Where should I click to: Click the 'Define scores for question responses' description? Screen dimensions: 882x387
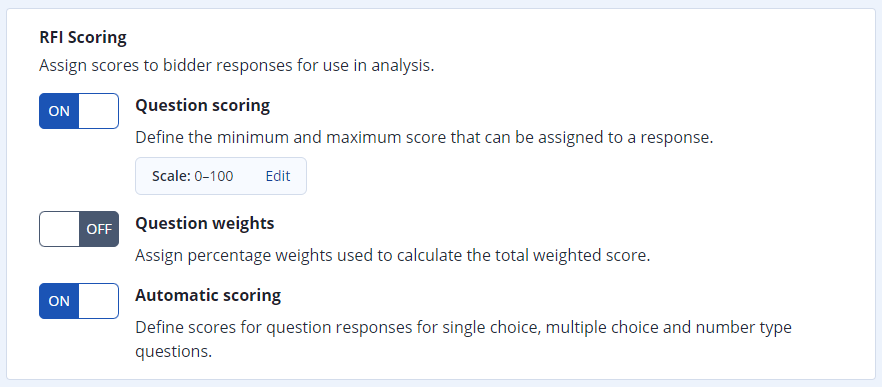[464, 340]
